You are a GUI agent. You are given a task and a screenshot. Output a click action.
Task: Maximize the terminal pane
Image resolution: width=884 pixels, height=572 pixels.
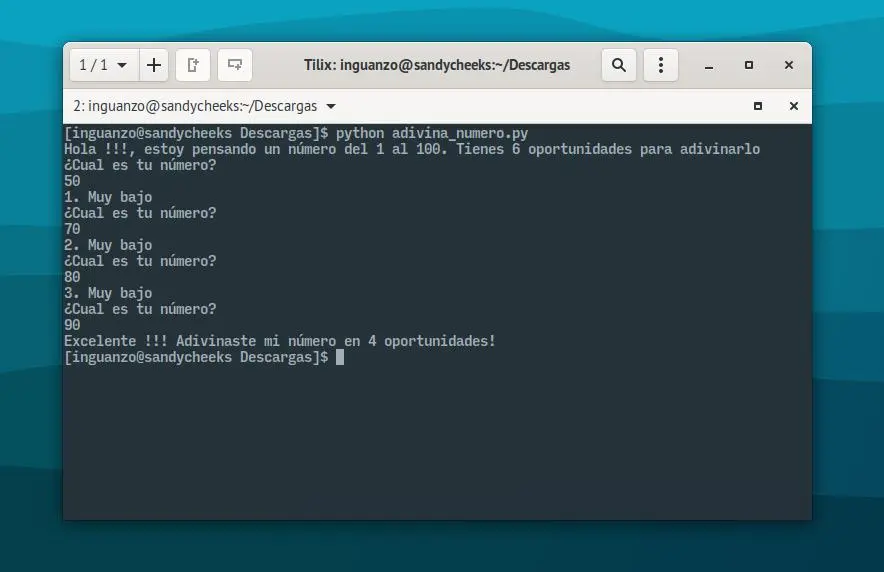click(758, 106)
